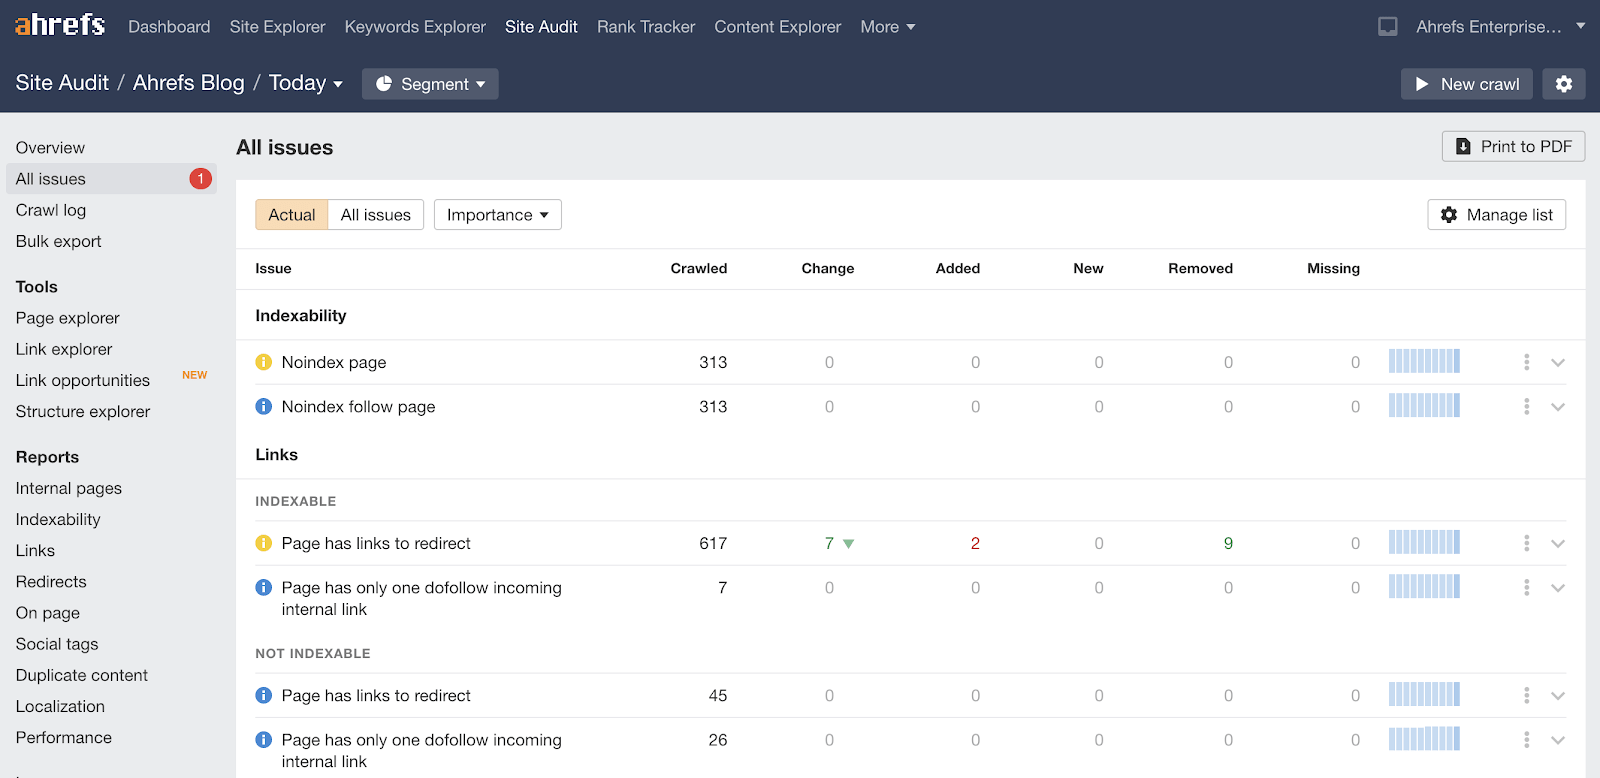Click the Manage list button
Screen dimensions: 1600x778
(1496, 215)
